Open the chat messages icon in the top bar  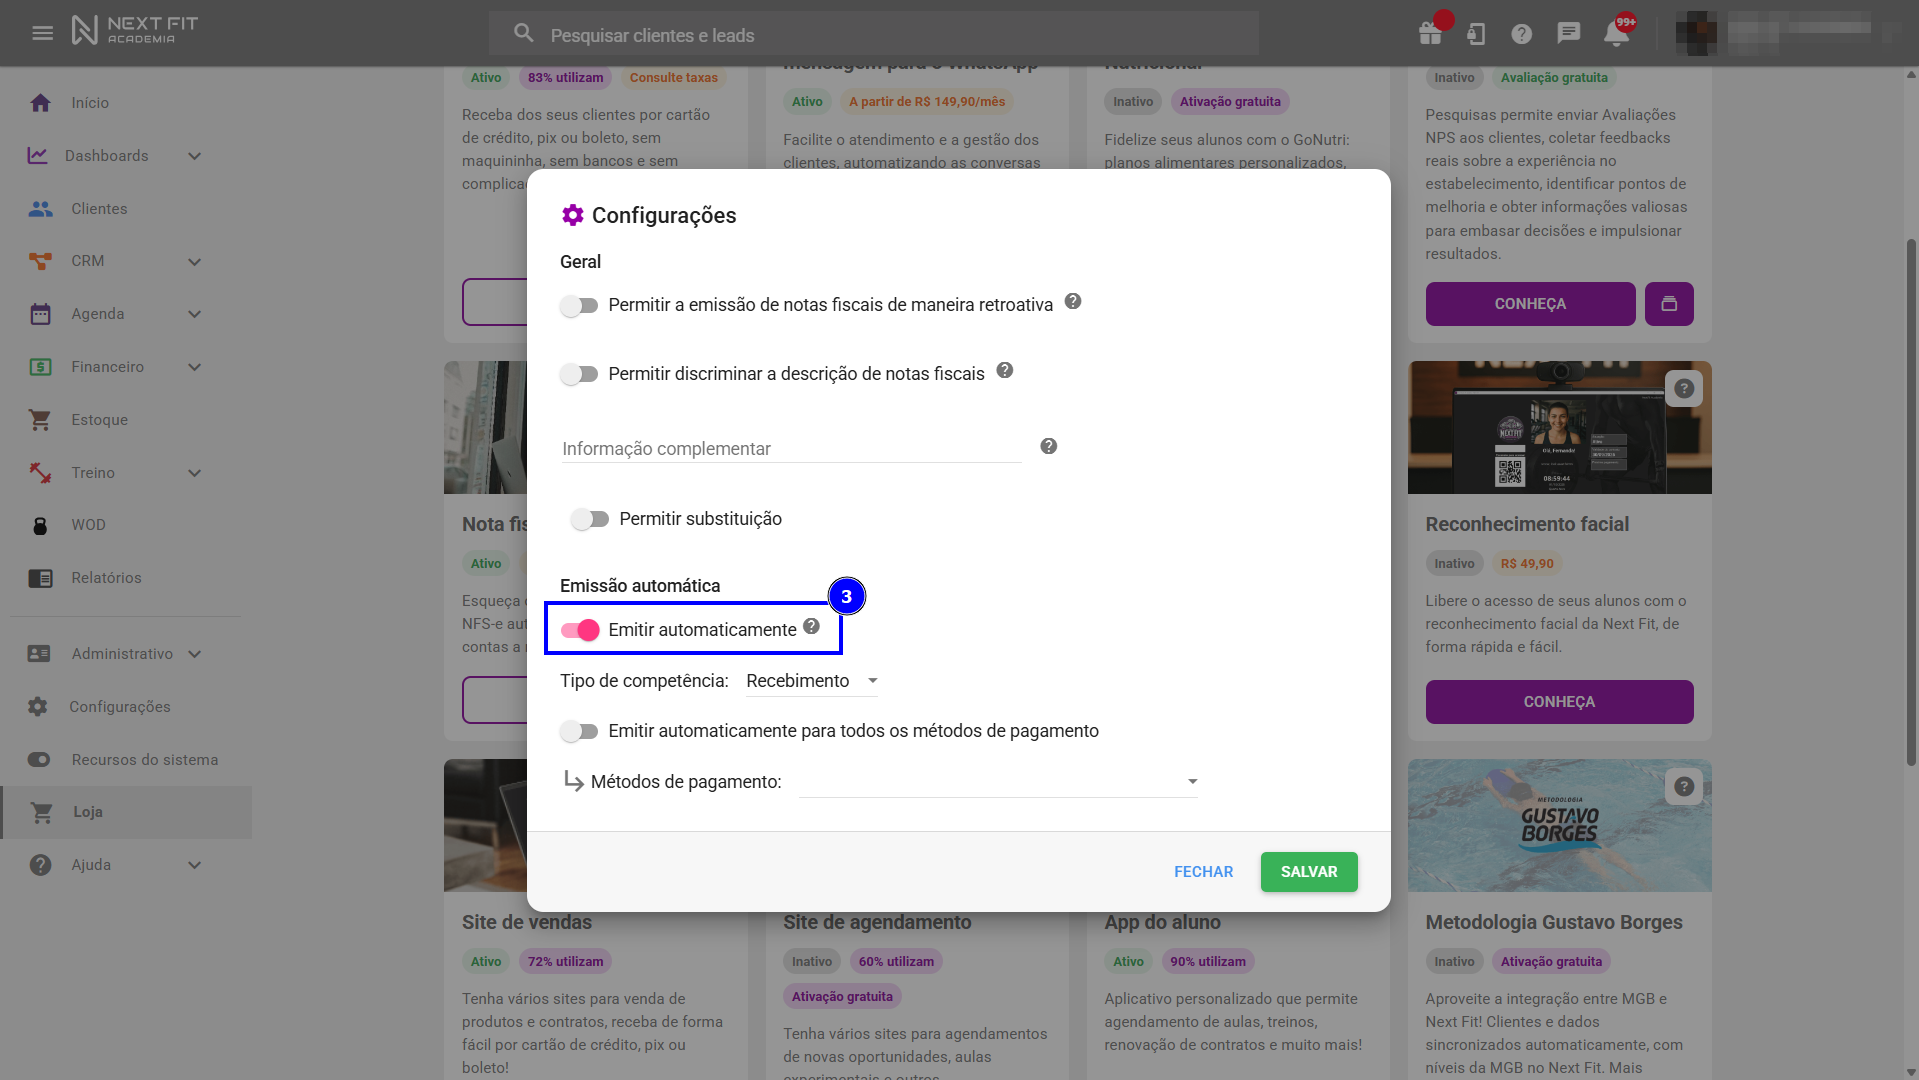[x=1568, y=33]
